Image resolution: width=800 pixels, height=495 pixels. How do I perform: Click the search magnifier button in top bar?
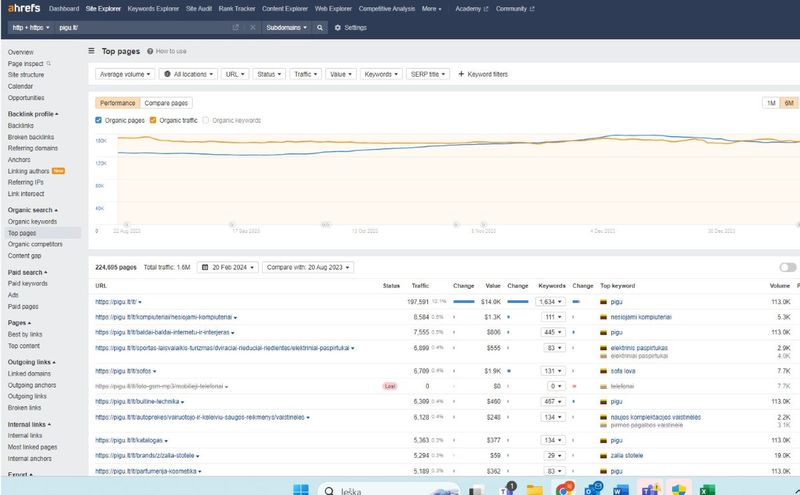tap(320, 28)
